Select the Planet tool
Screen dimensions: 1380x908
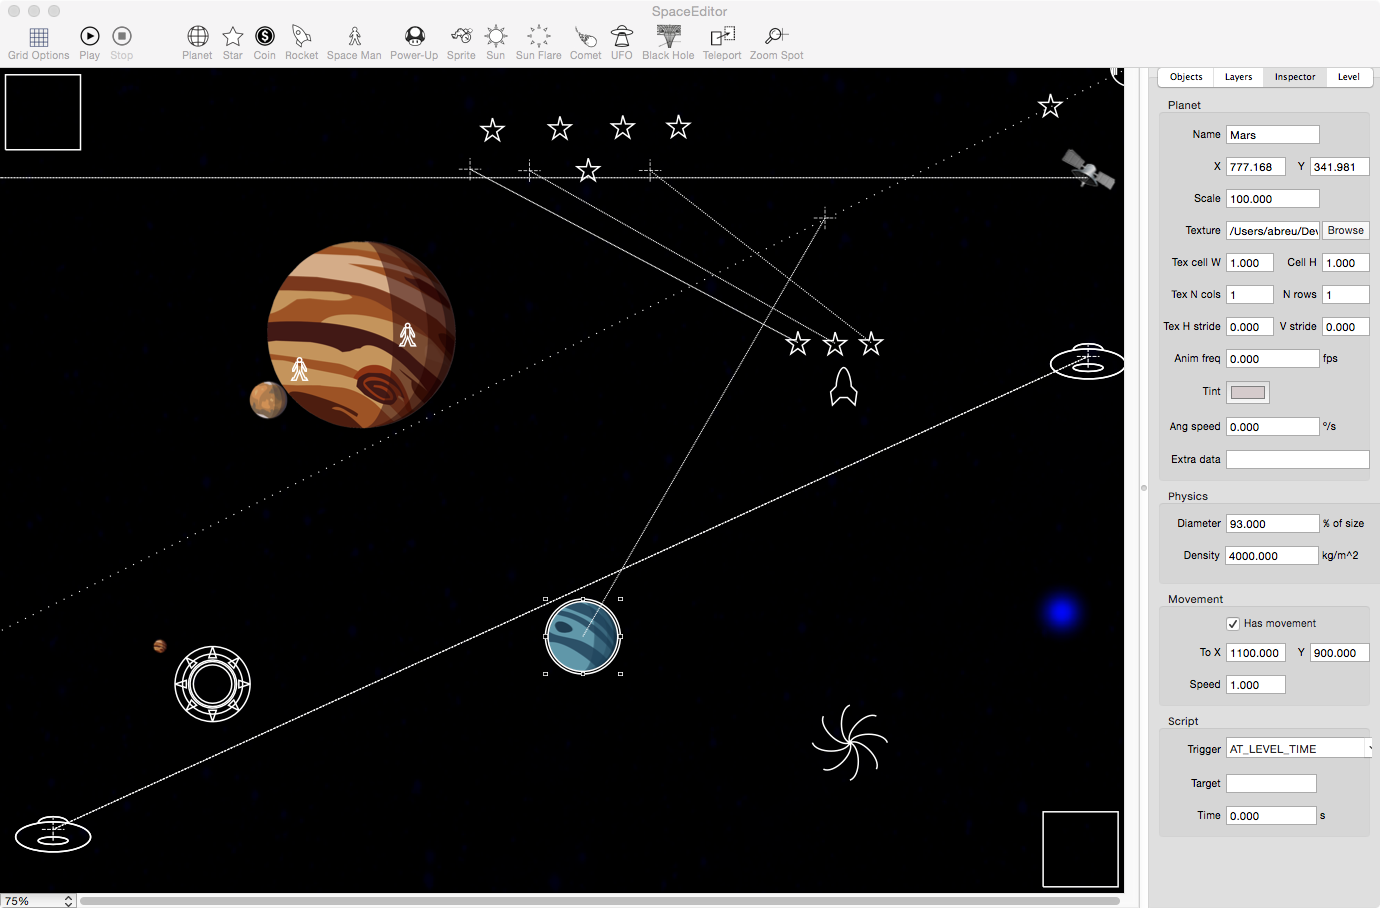pyautogui.click(x=198, y=43)
